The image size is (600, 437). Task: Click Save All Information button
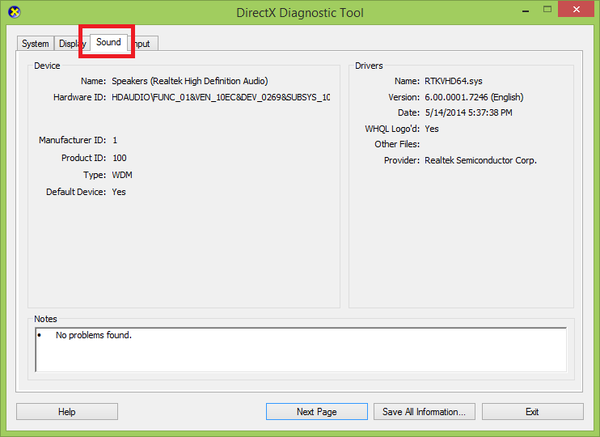(424, 412)
